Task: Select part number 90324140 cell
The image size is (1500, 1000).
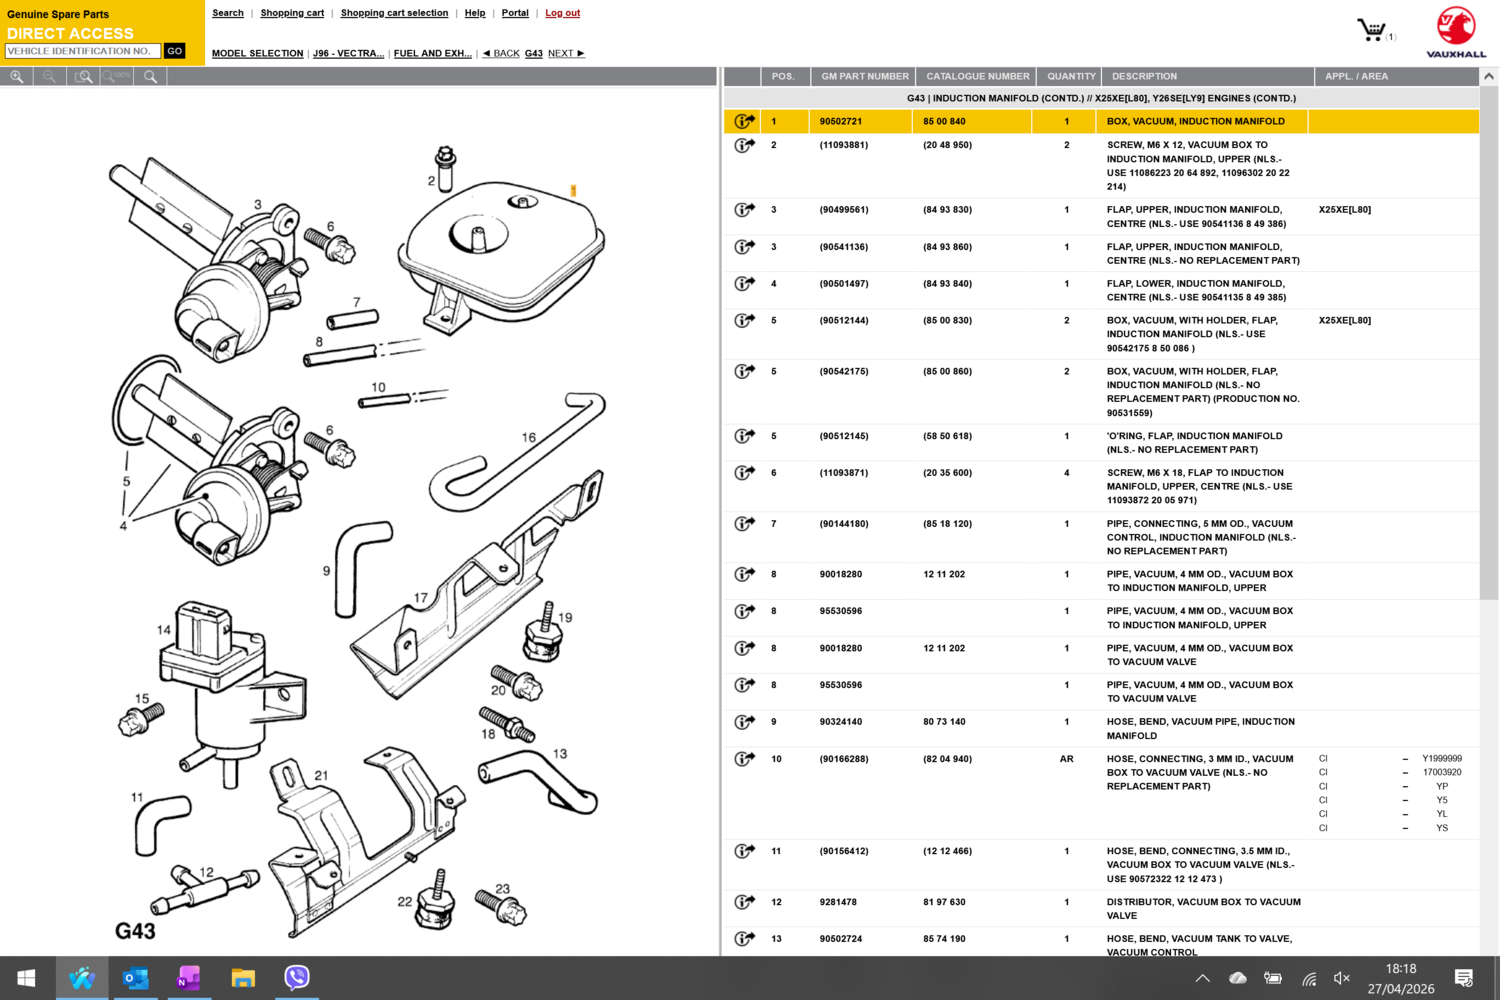Action: [841, 722]
